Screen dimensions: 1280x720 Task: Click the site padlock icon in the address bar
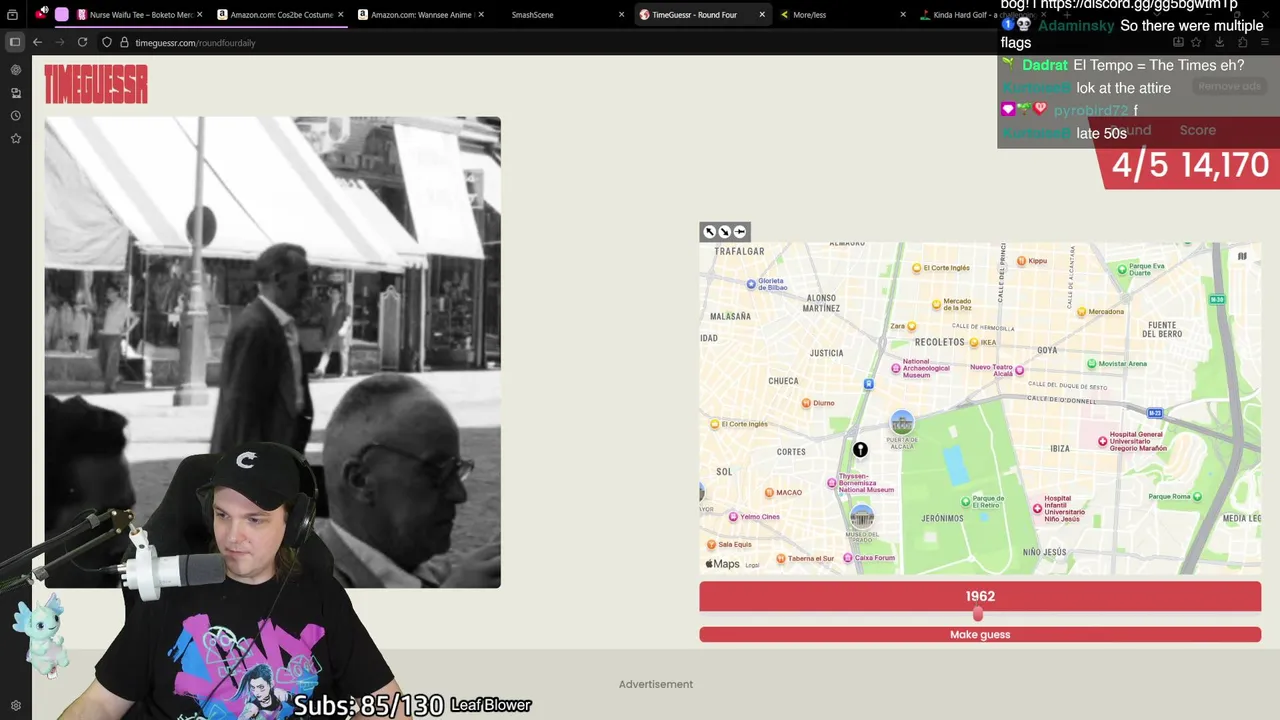124,43
